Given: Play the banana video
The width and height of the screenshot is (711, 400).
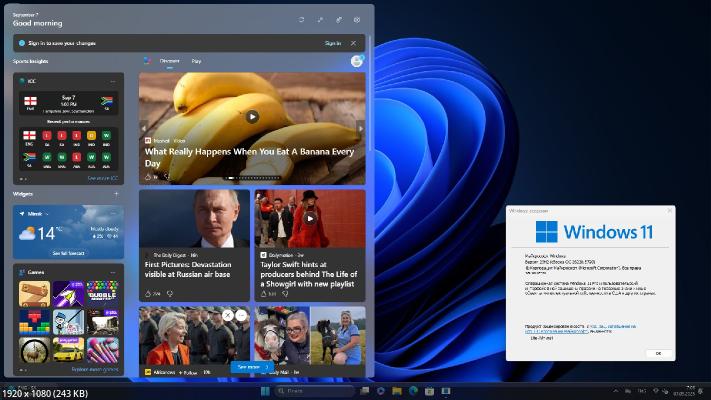Looking at the screenshot, I should (252, 116).
